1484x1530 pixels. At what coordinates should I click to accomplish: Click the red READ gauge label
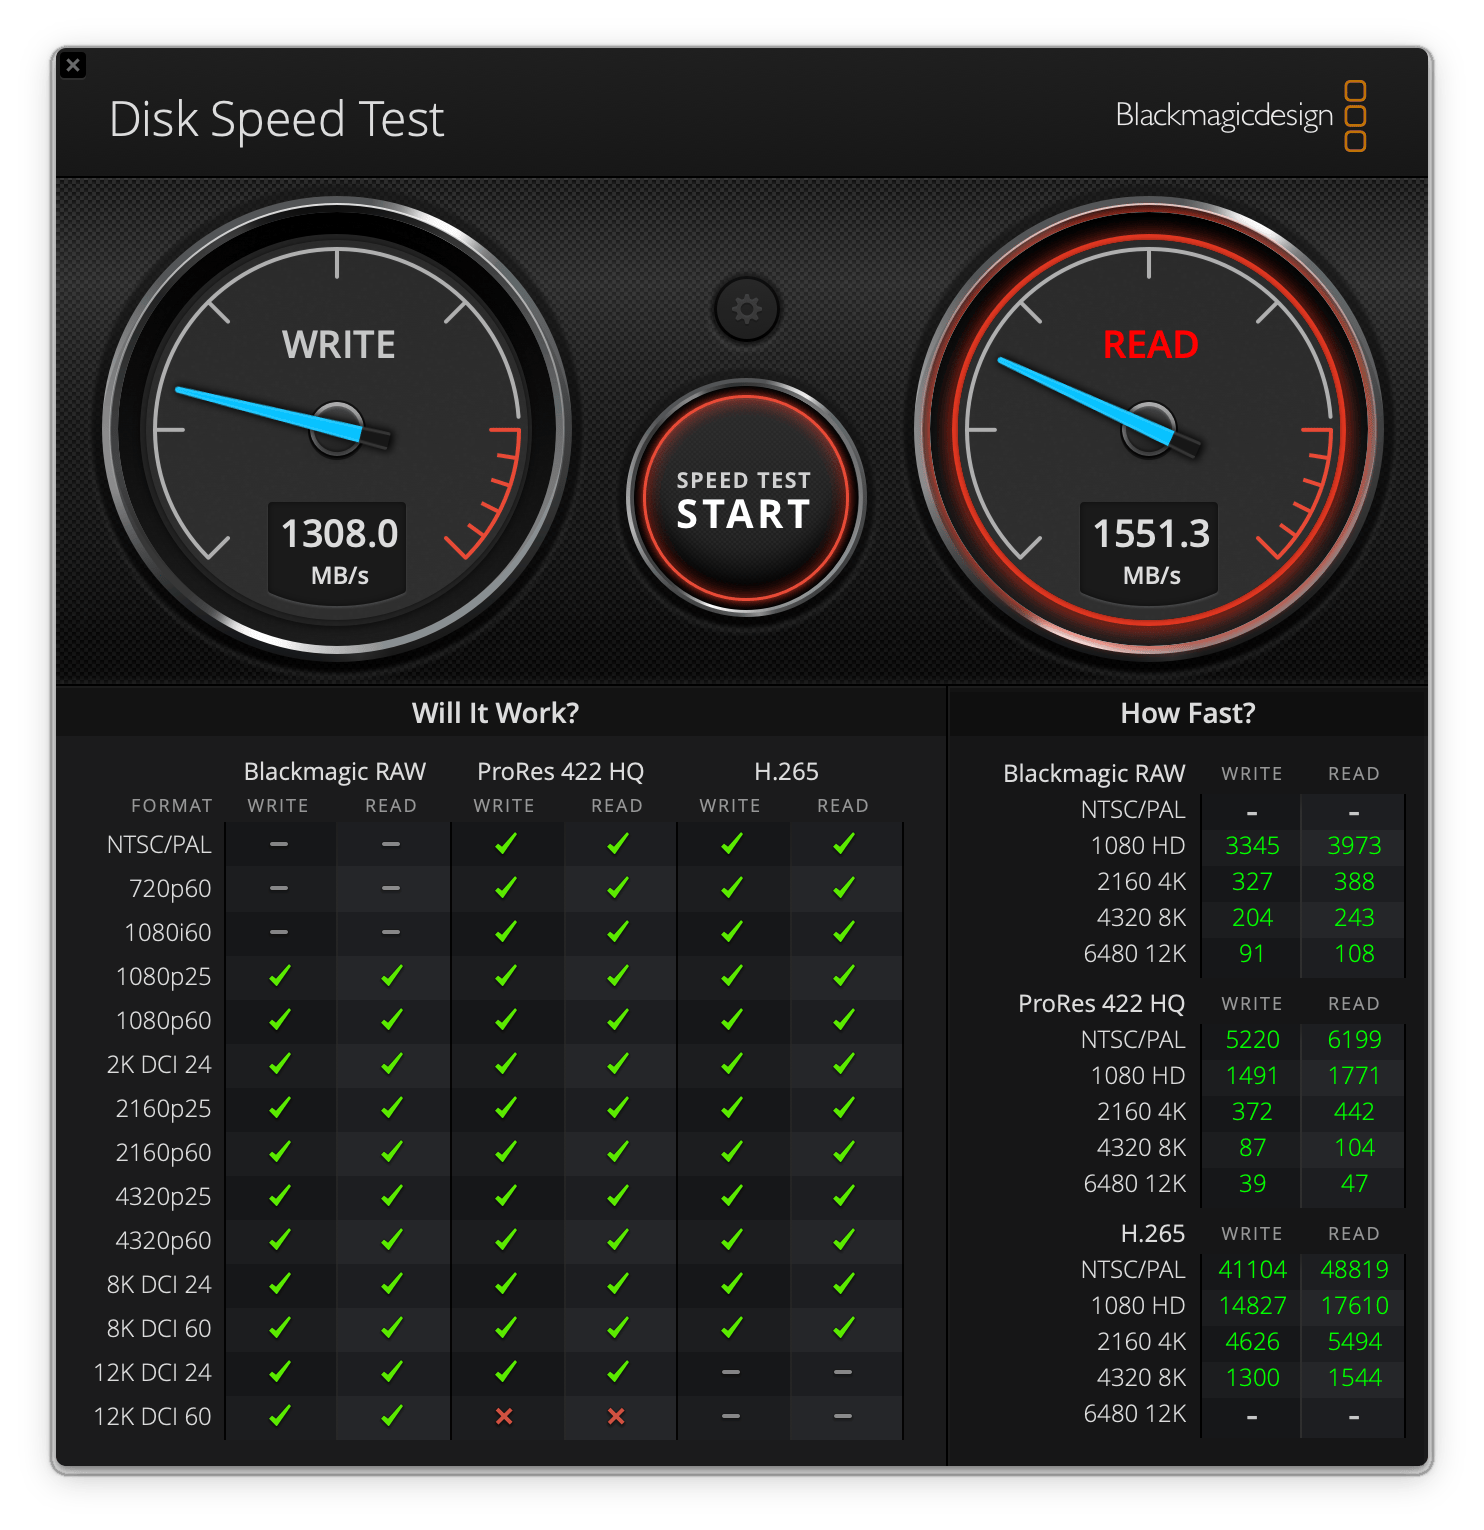(x=1150, y=345)
